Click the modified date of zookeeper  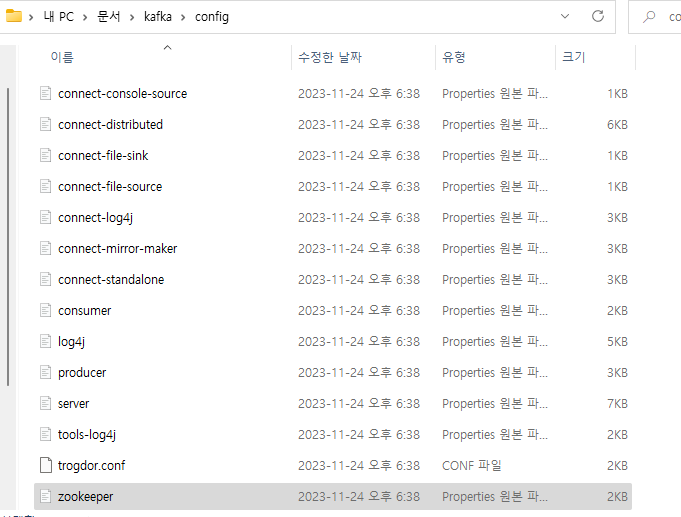click(359, 497)
